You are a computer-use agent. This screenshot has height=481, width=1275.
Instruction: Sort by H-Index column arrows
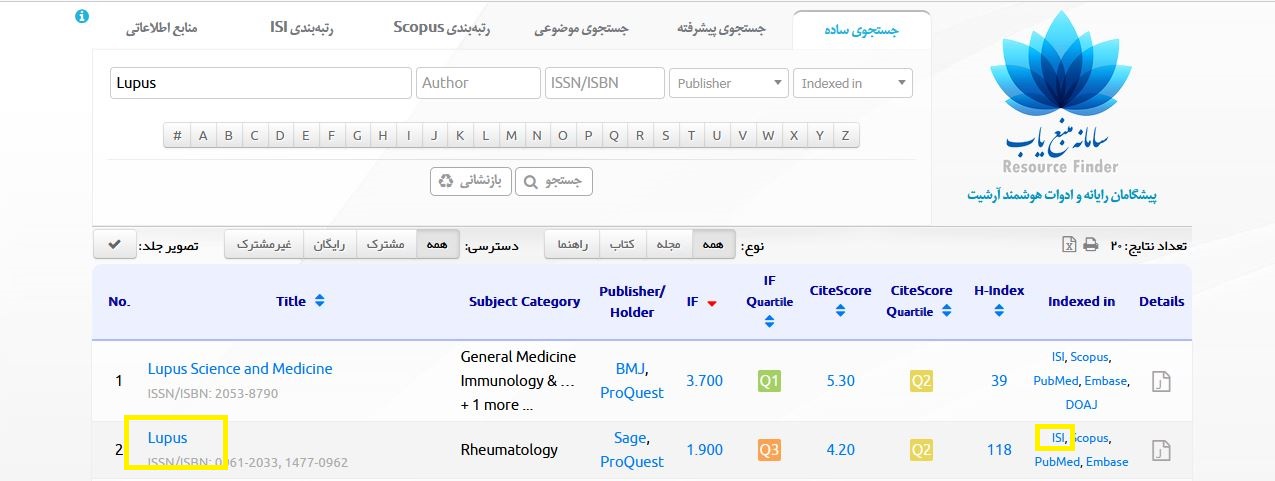[x=999, y=311]
